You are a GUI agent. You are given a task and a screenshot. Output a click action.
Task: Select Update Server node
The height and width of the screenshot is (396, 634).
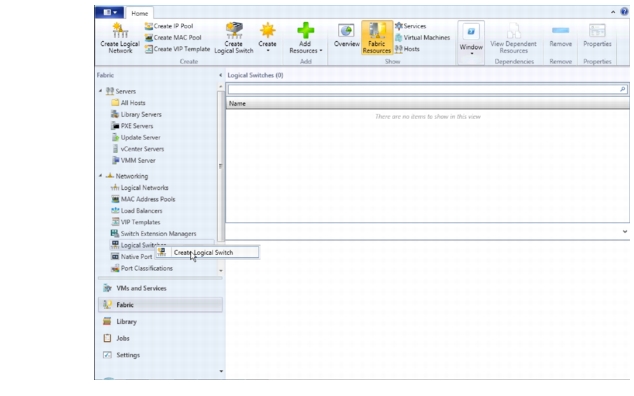click(x=136, y=138)
